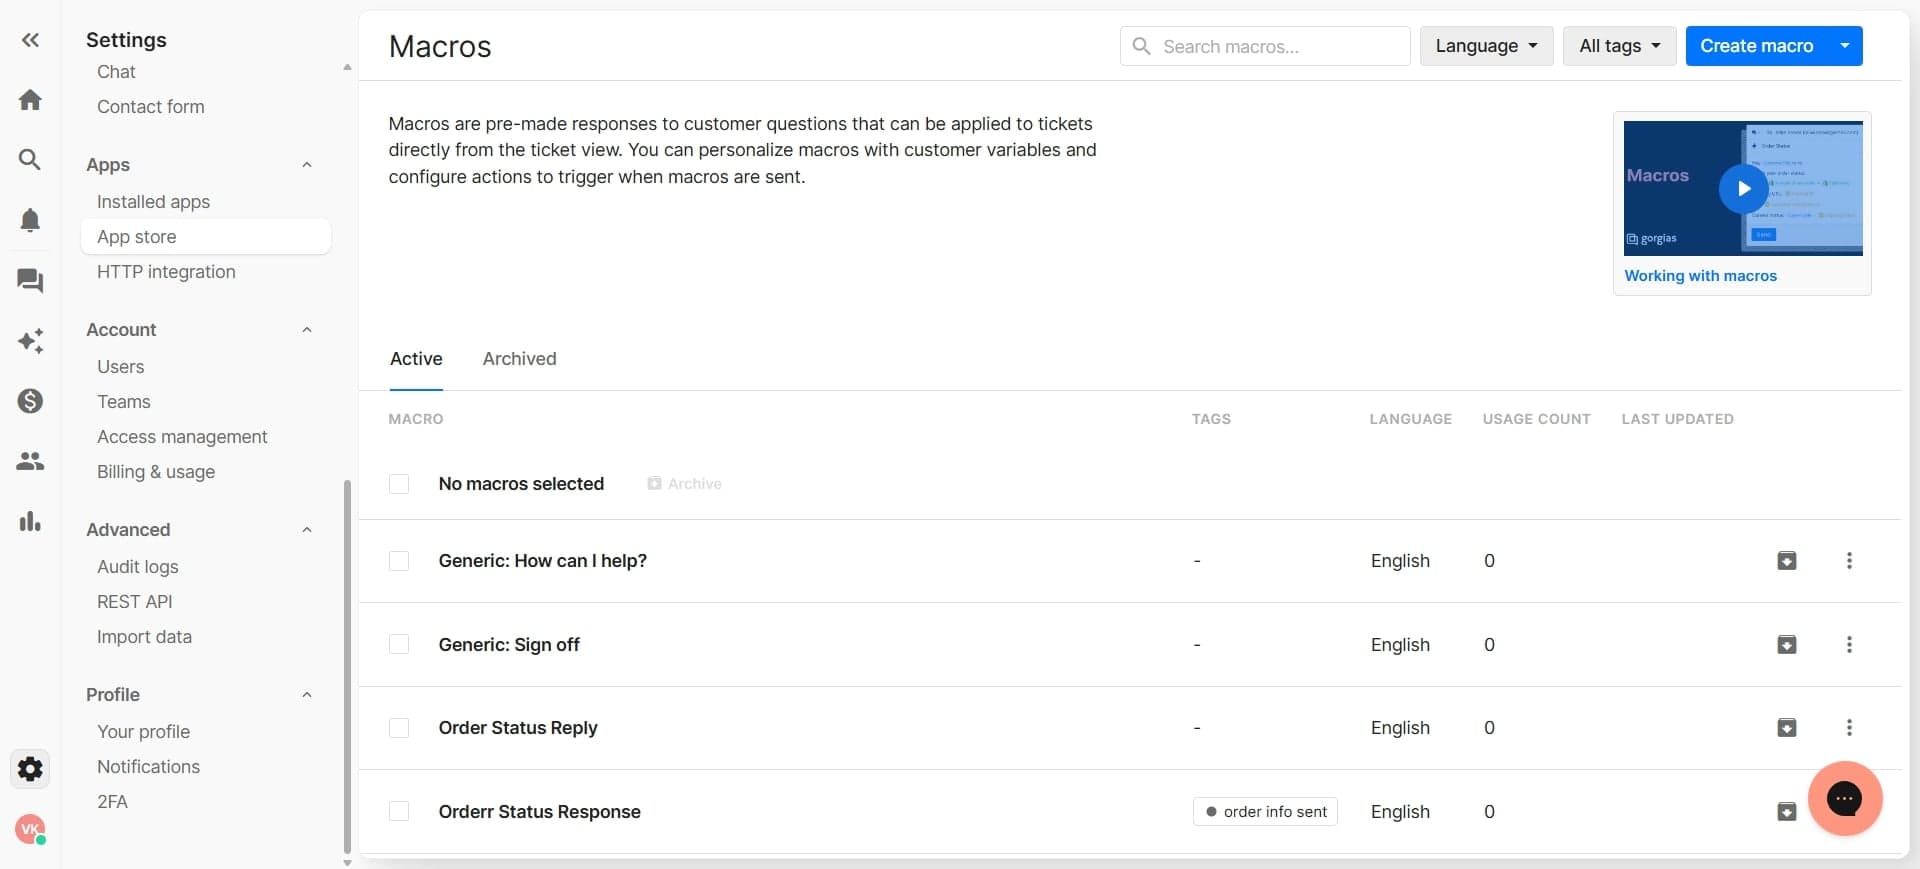
Task: Select the Order Status Reply checkbox
Action: (399, 728)
